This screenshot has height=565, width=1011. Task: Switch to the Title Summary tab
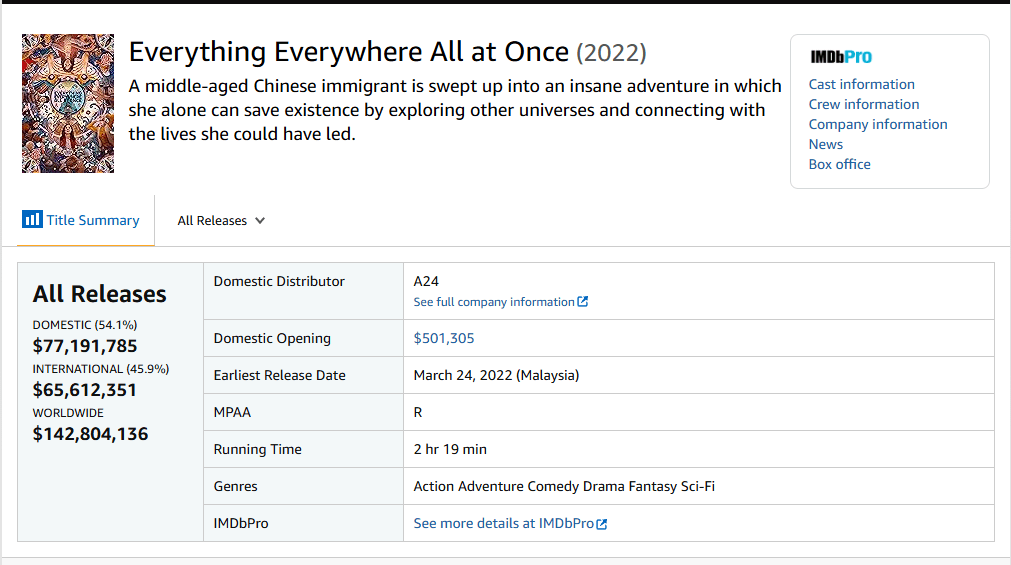(x=93, y=220)
